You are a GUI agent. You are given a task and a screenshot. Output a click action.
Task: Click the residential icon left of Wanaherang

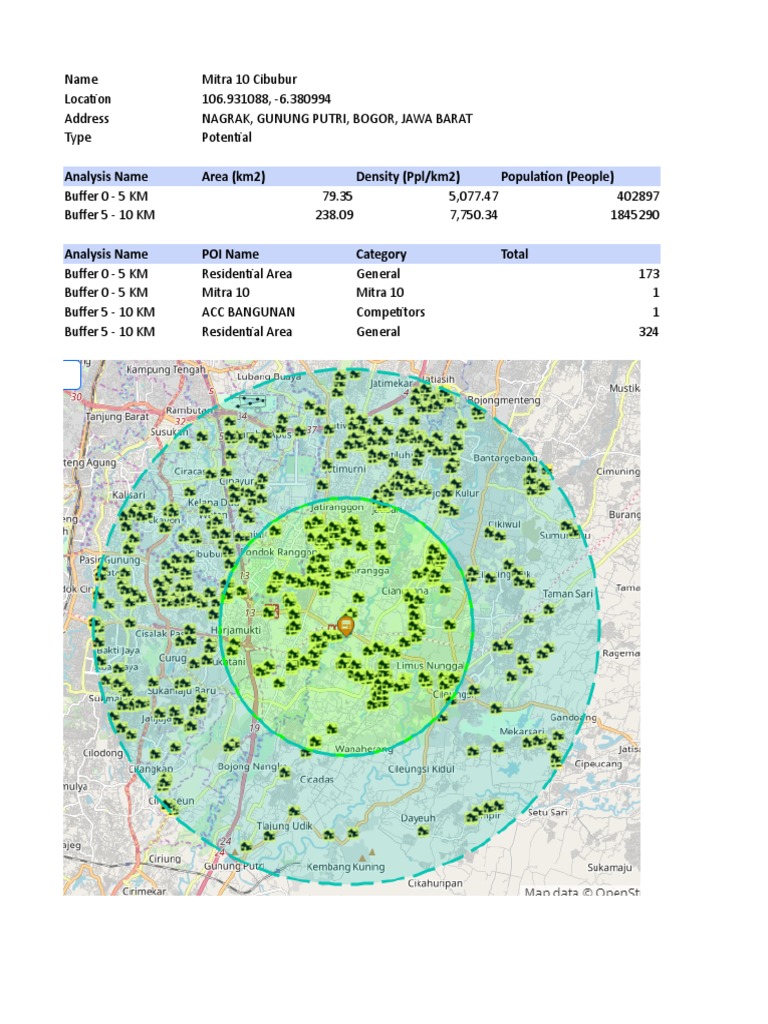coord(315,741)
